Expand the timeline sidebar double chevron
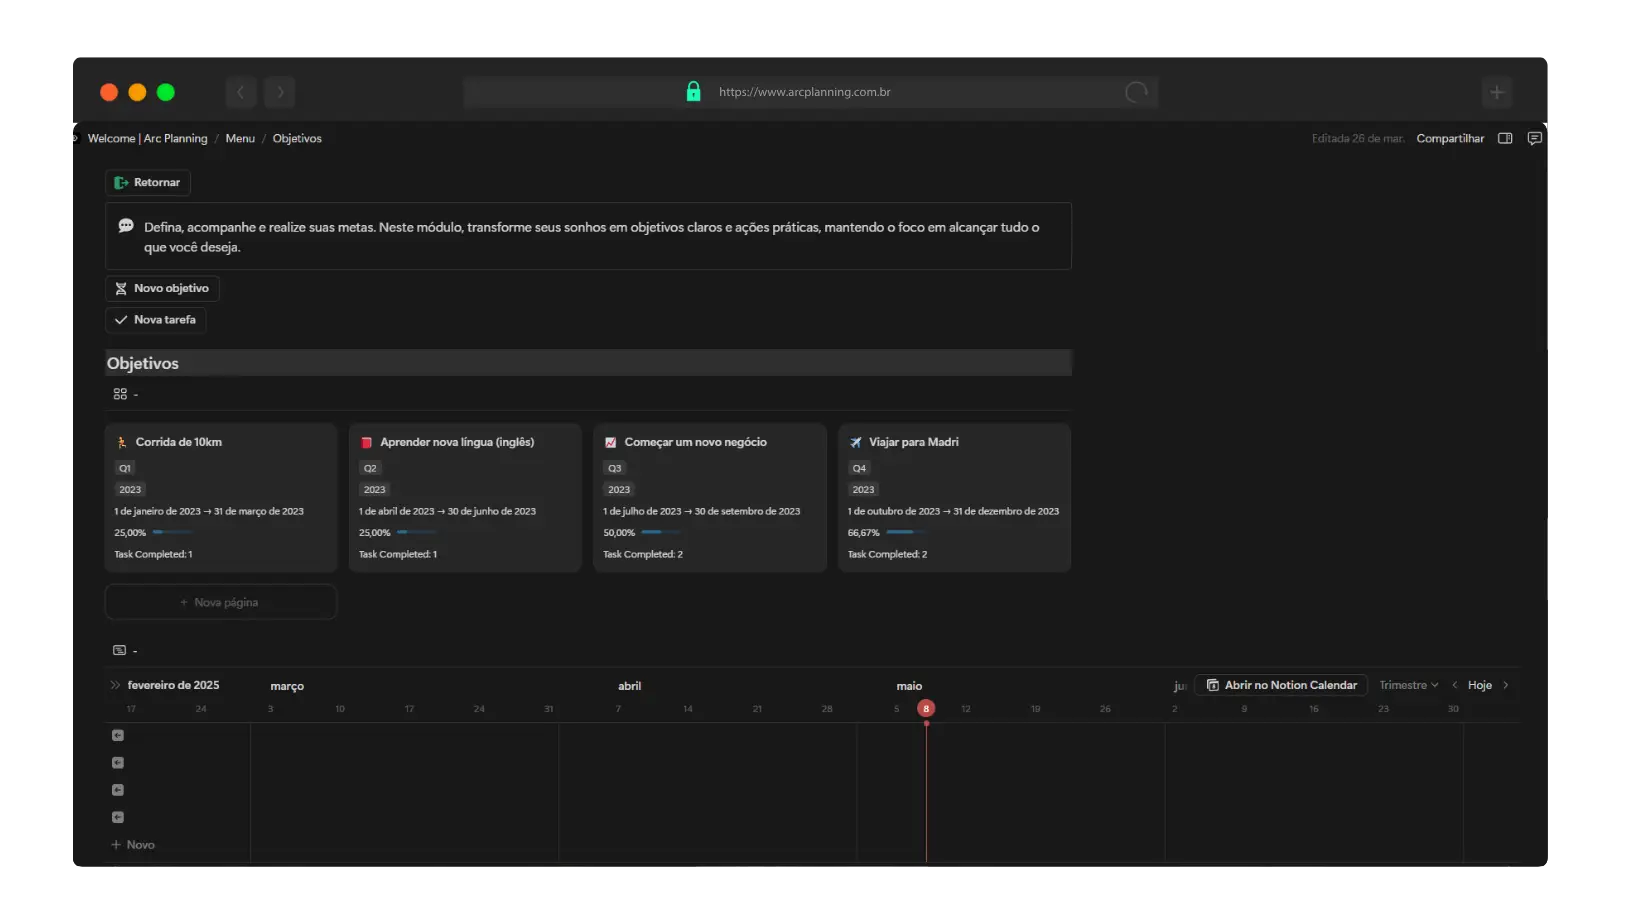Viewport: 1640px width, 924px height. 115,686
